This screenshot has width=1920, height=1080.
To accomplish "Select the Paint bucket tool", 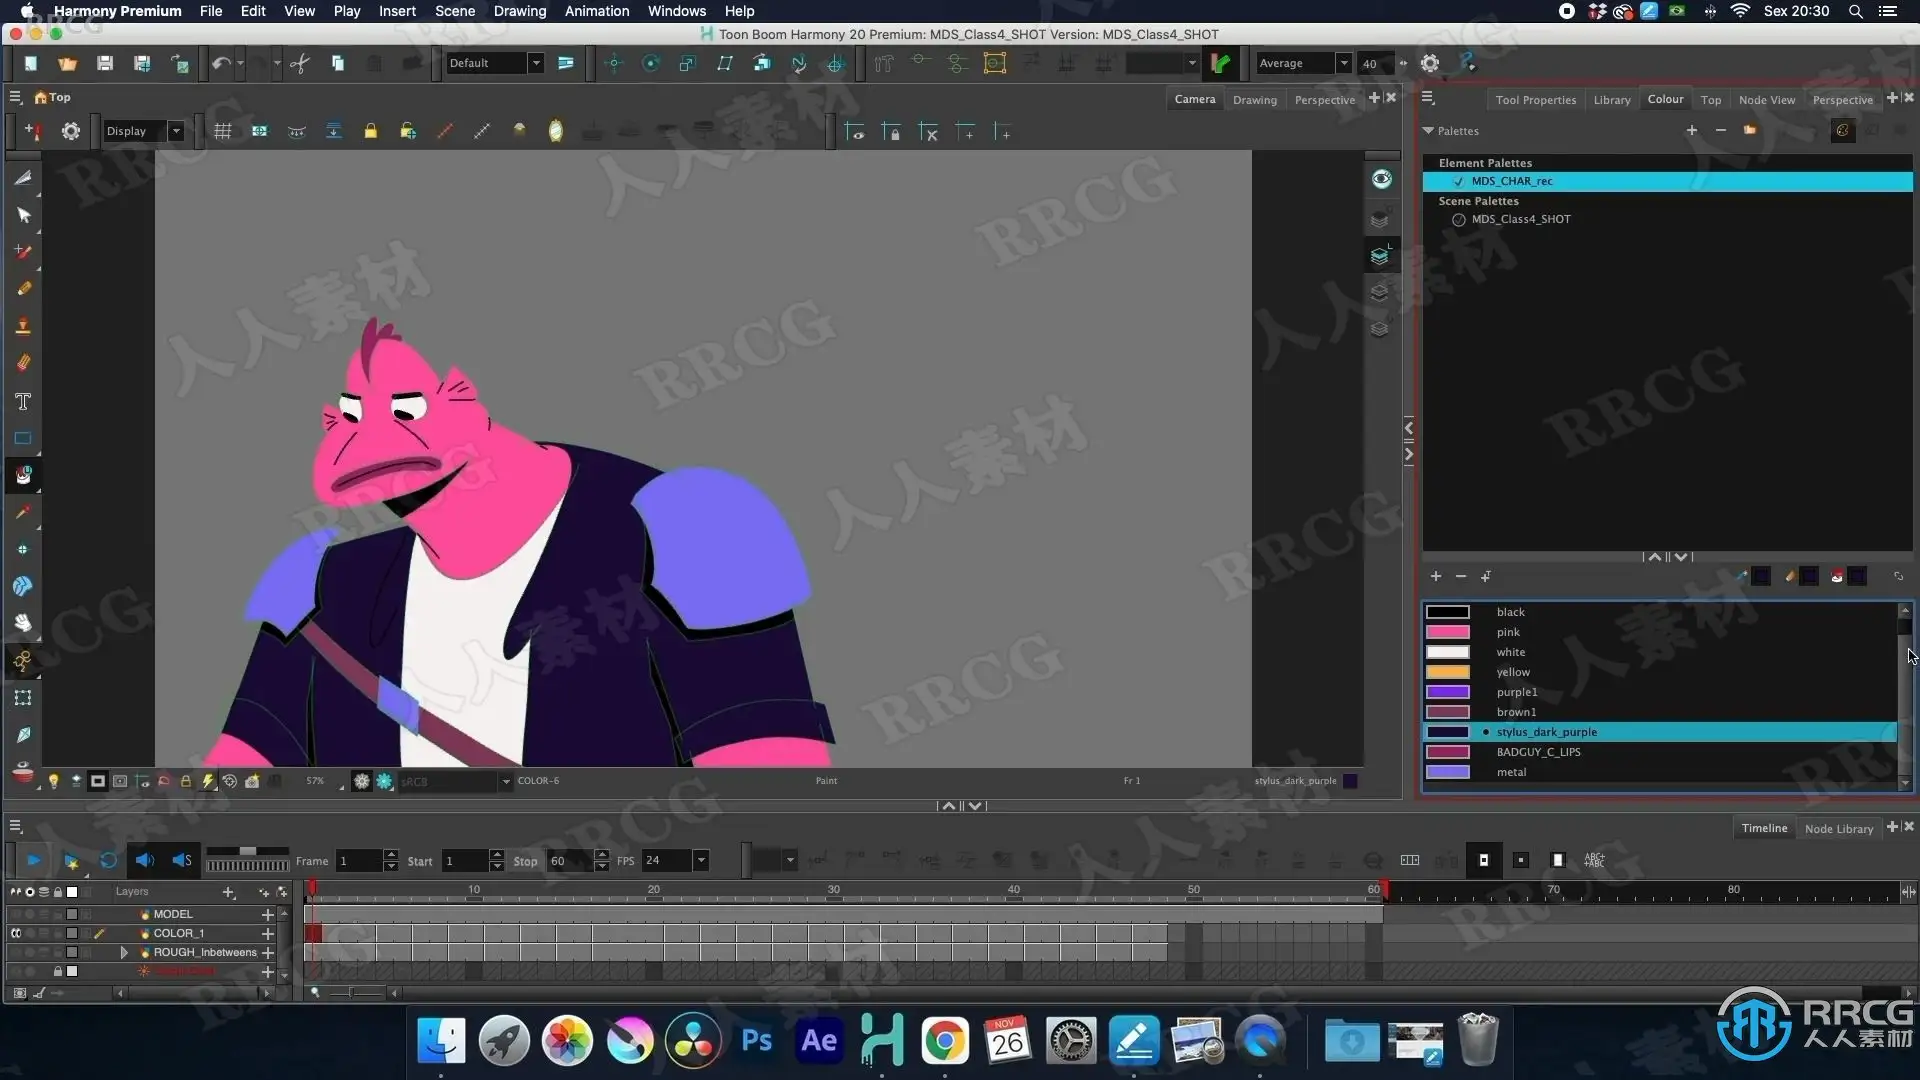I will click(23, 475).
